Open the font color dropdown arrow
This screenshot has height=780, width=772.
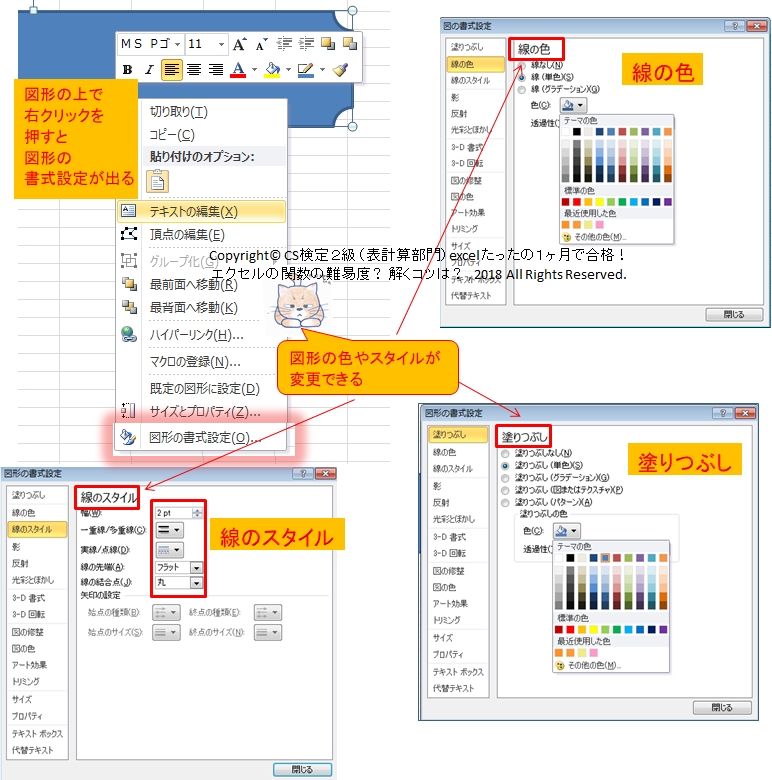254,70
